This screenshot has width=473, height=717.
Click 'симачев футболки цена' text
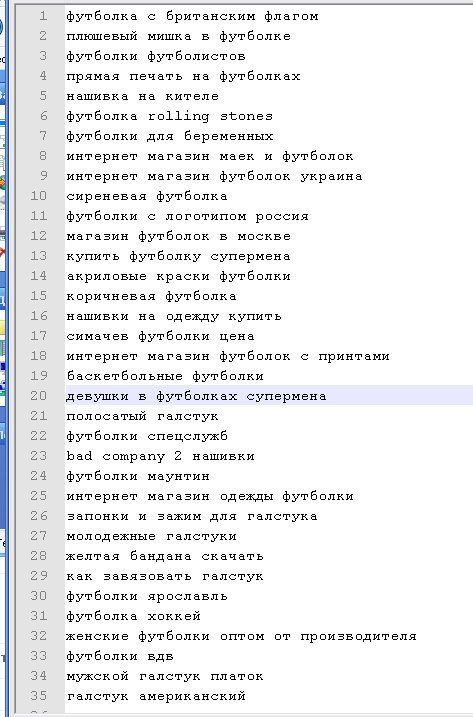[x=161, y=336]
